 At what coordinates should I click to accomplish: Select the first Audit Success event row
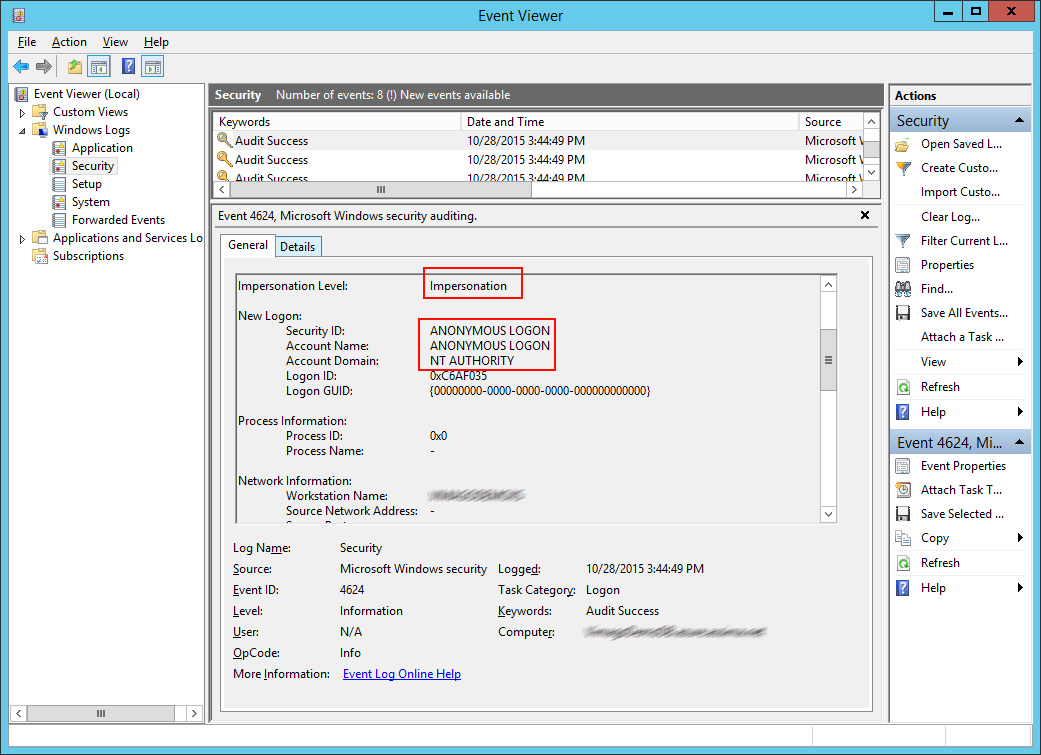(538, 141)
